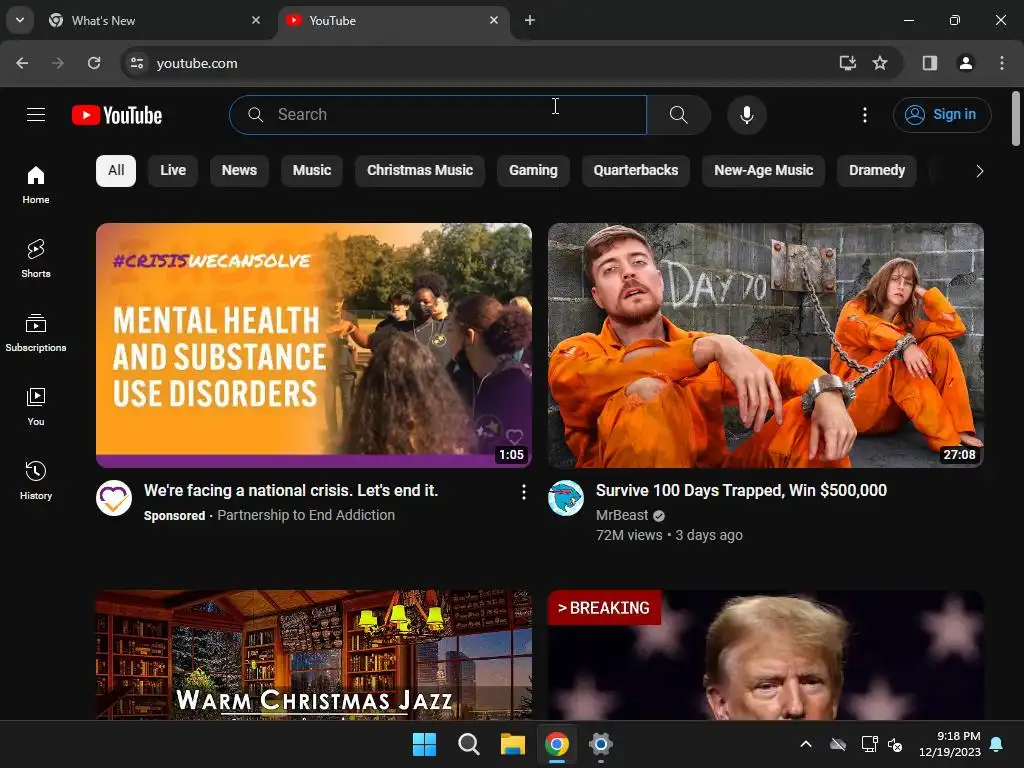Screen dimensions: 1024x768
Task: Go to Home in sidebar
Action: tap(36, 185)
